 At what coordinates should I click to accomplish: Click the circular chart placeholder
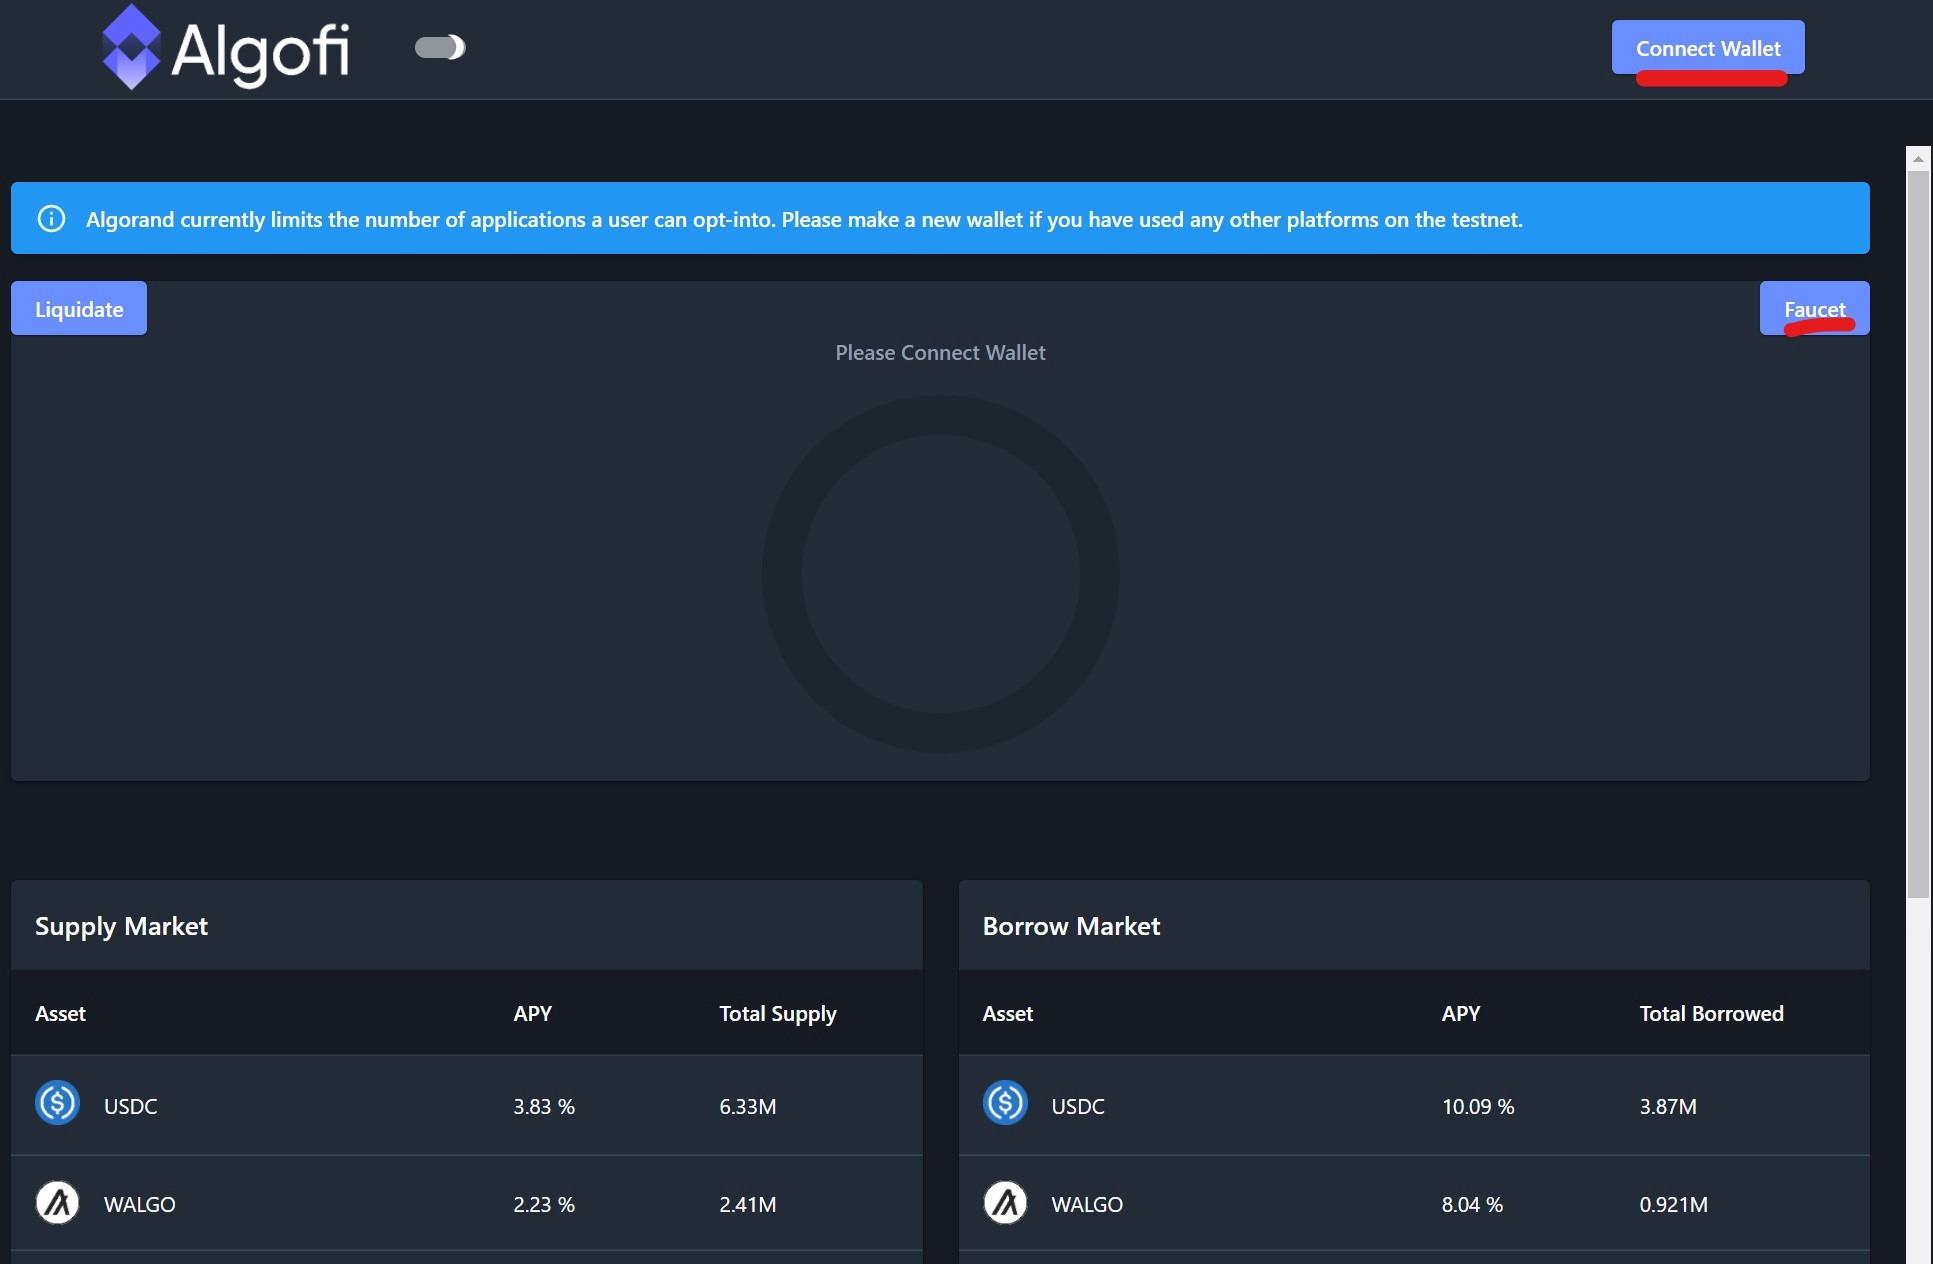click(940, 573)
